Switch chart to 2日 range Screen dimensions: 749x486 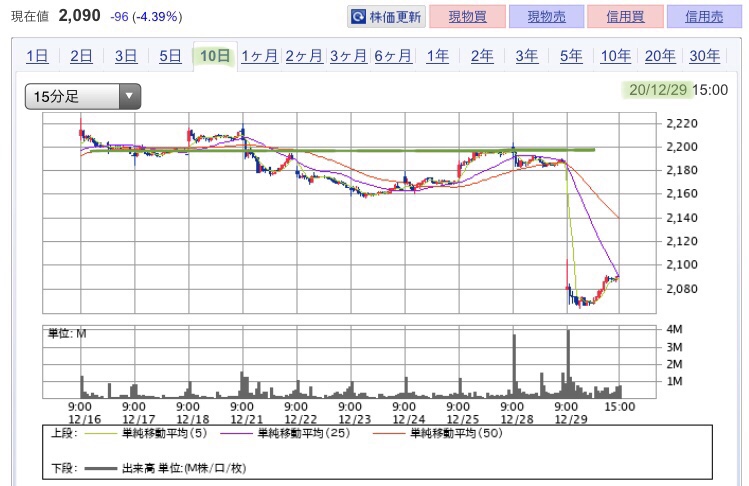click(x=81, y=56)
